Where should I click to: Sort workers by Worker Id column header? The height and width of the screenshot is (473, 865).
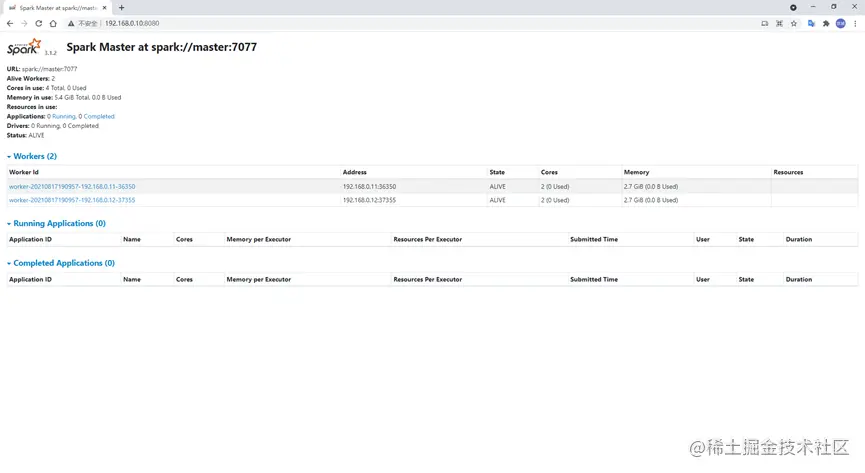tap(24, 172)
